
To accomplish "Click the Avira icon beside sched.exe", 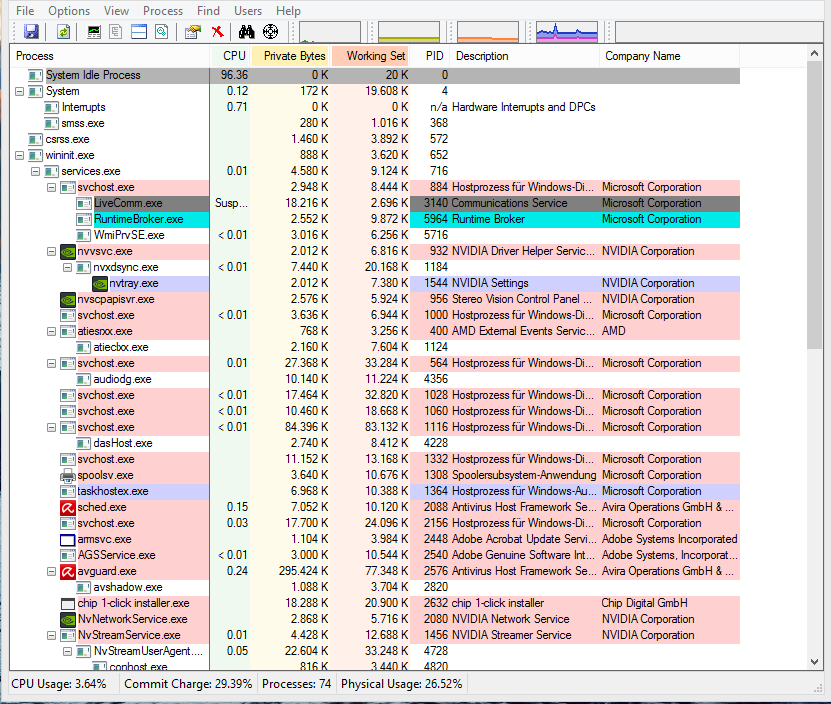I will coord(68,507).
